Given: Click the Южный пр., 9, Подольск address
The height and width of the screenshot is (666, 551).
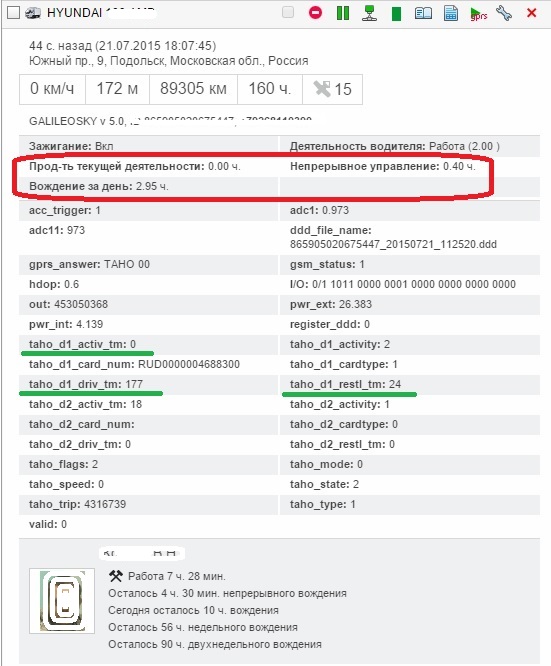Looking at the screenshot, I should 169,61.
